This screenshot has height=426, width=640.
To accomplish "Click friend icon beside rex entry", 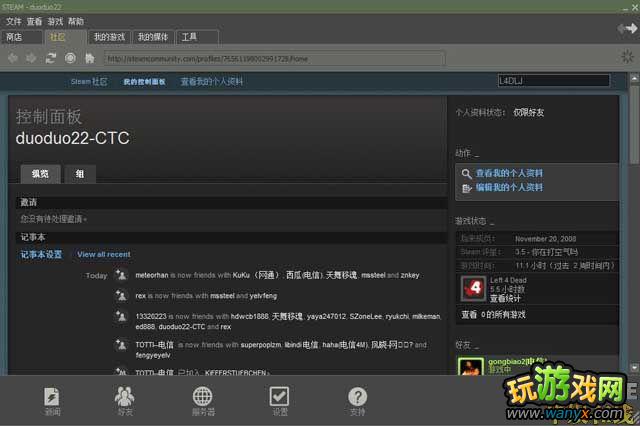I will pos(121,295).
